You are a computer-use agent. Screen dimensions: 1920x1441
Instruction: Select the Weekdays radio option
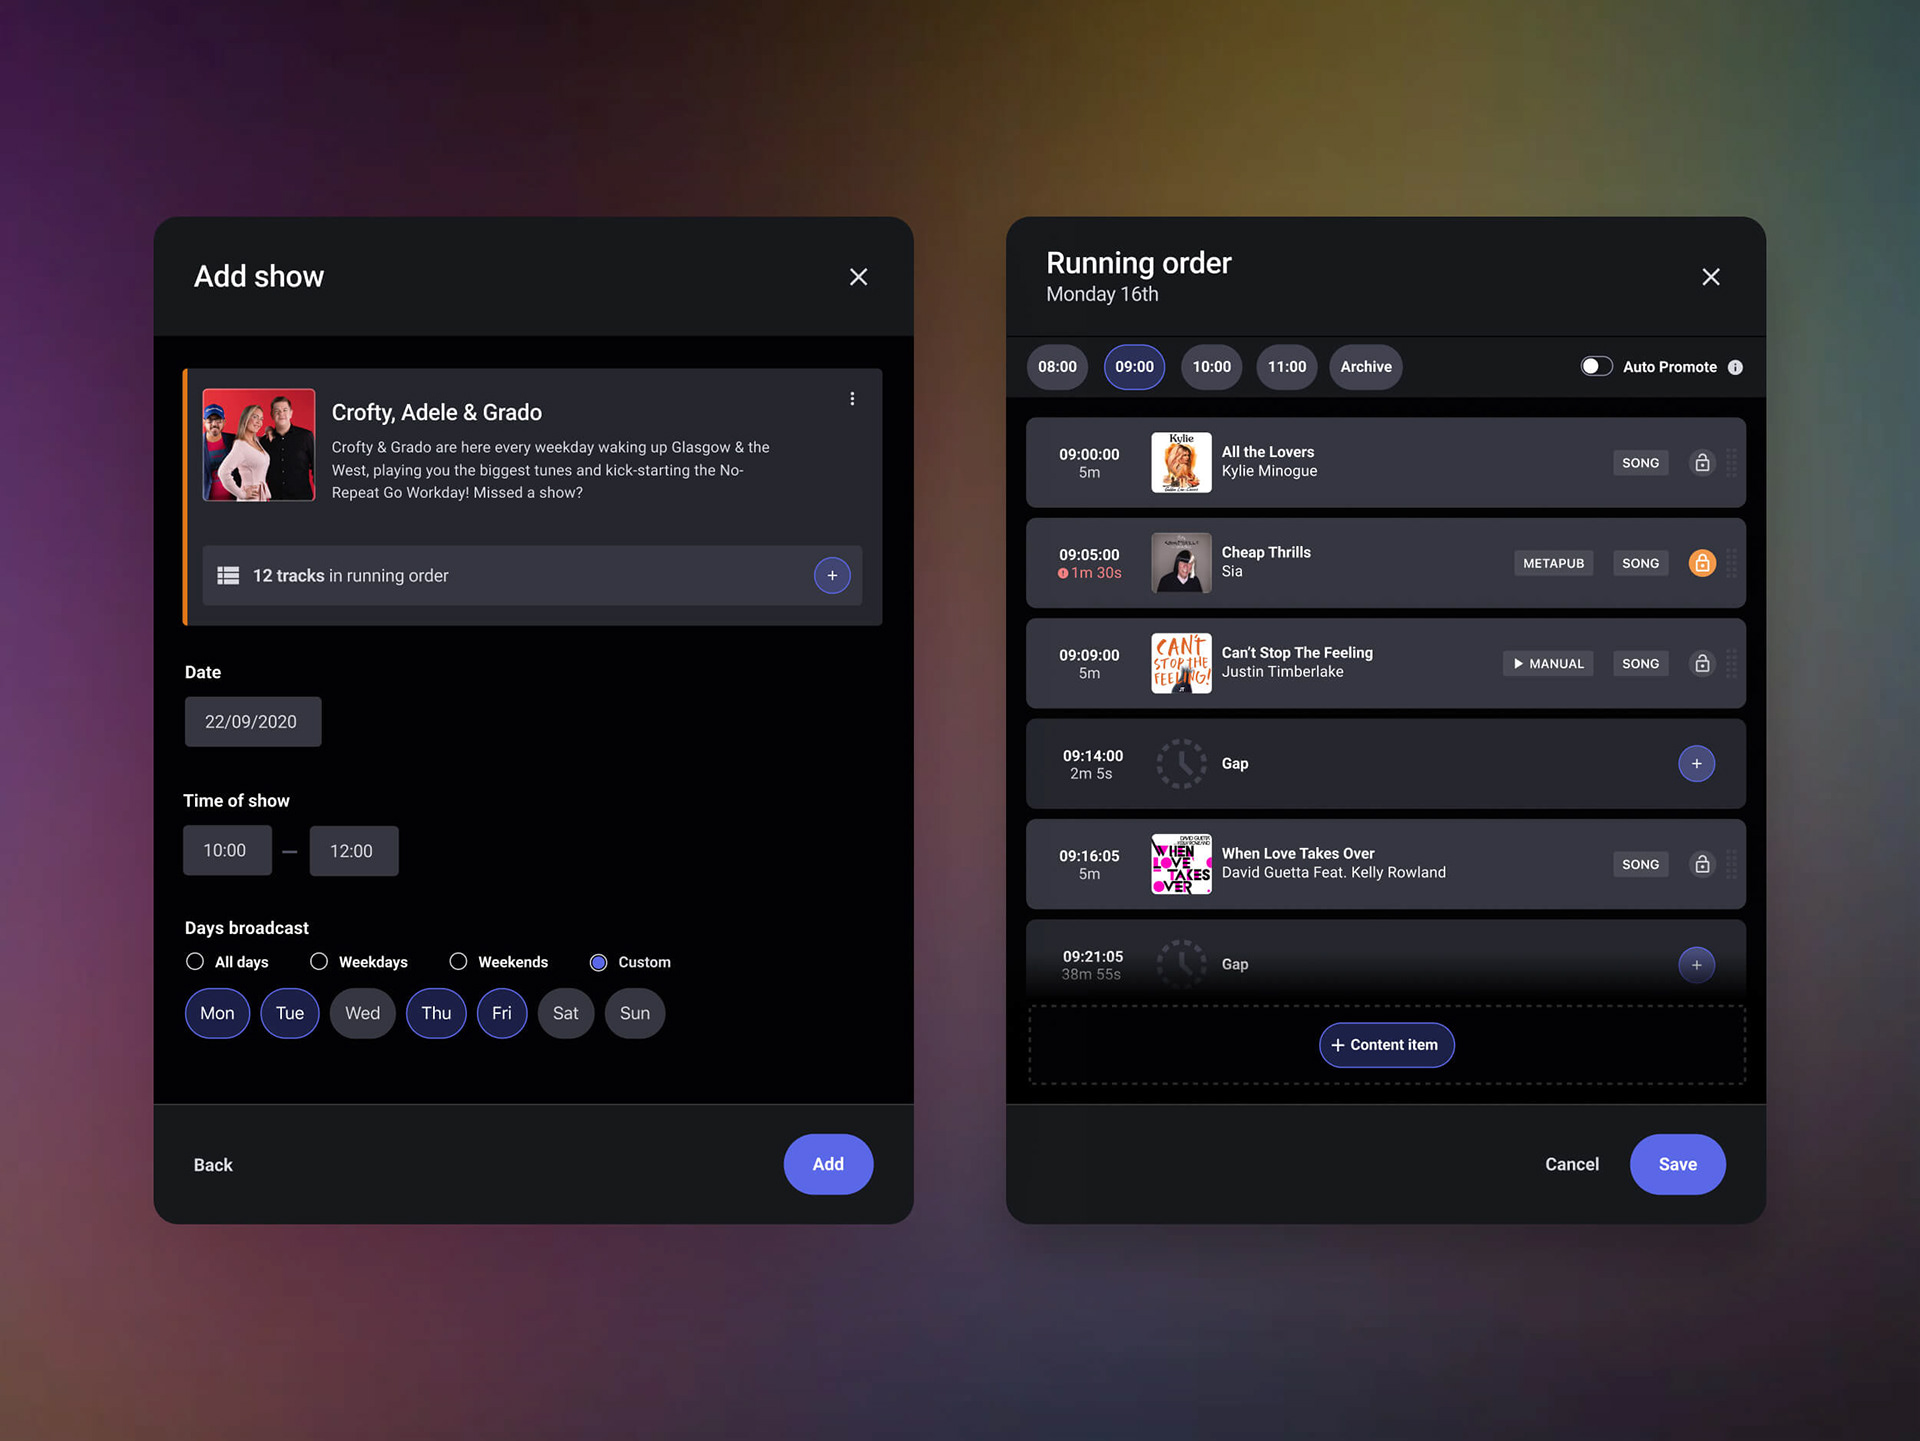(319, 962)
